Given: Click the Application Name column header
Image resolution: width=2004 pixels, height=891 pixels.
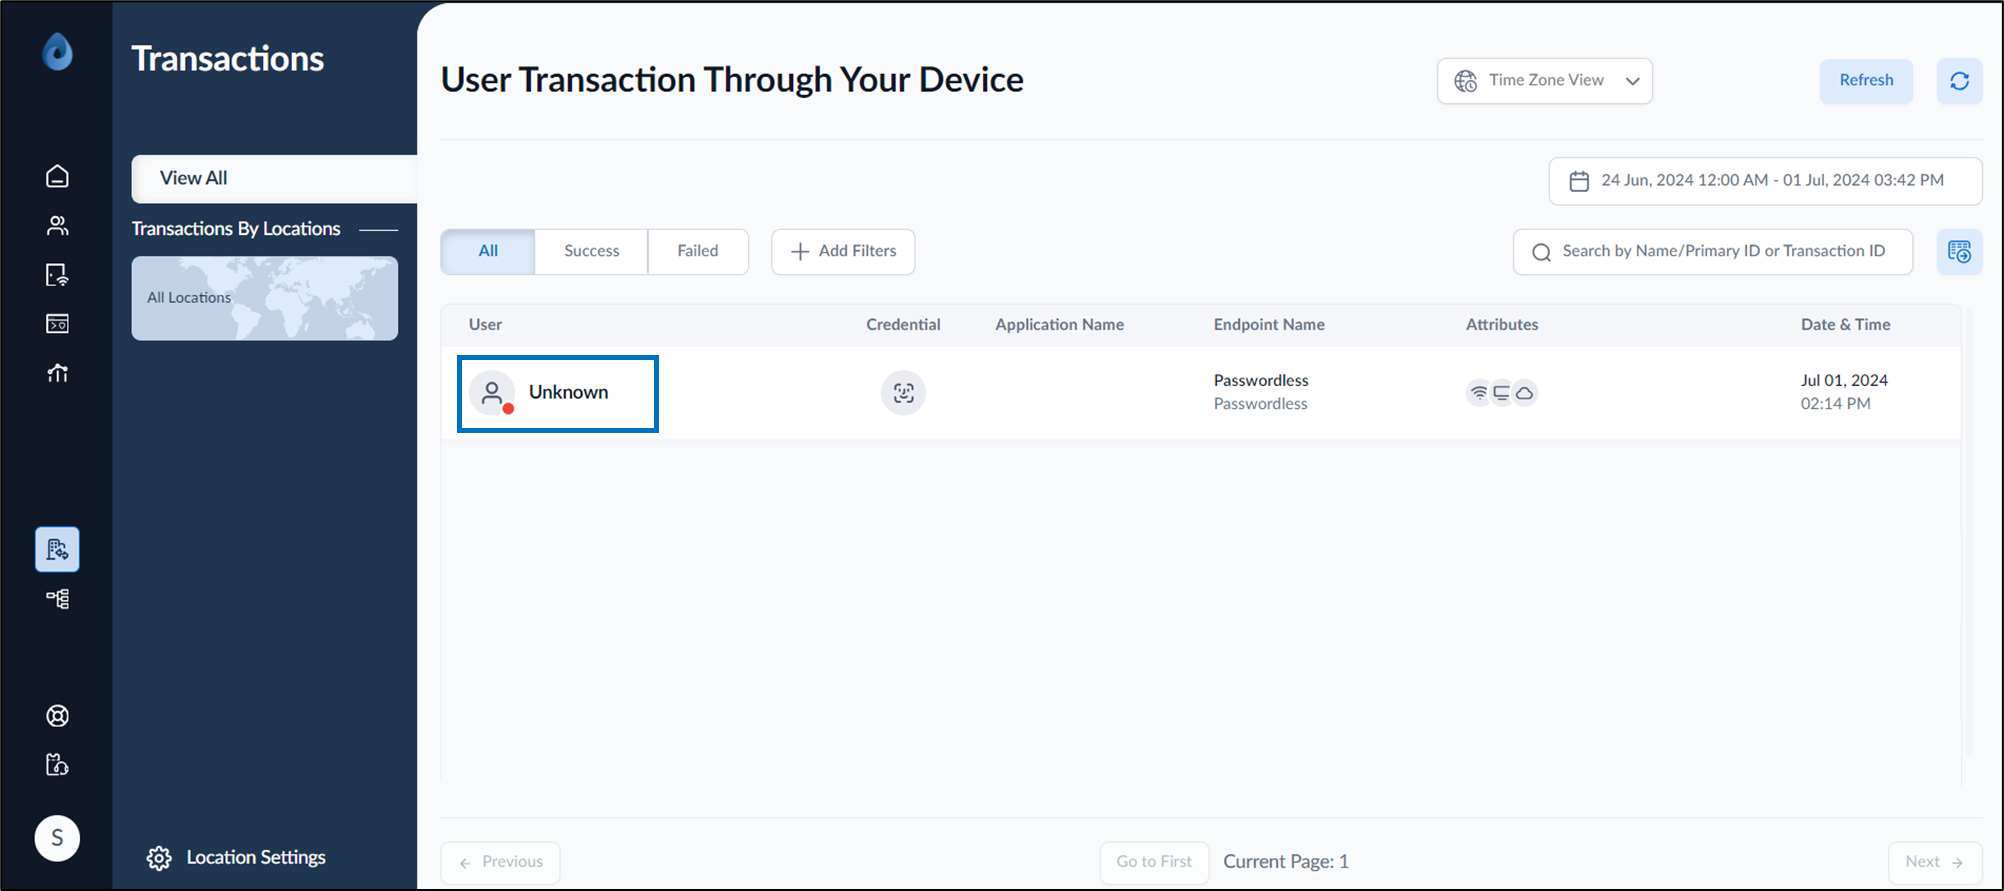Looking at the screenshot, I should [x=1059, y=324].
